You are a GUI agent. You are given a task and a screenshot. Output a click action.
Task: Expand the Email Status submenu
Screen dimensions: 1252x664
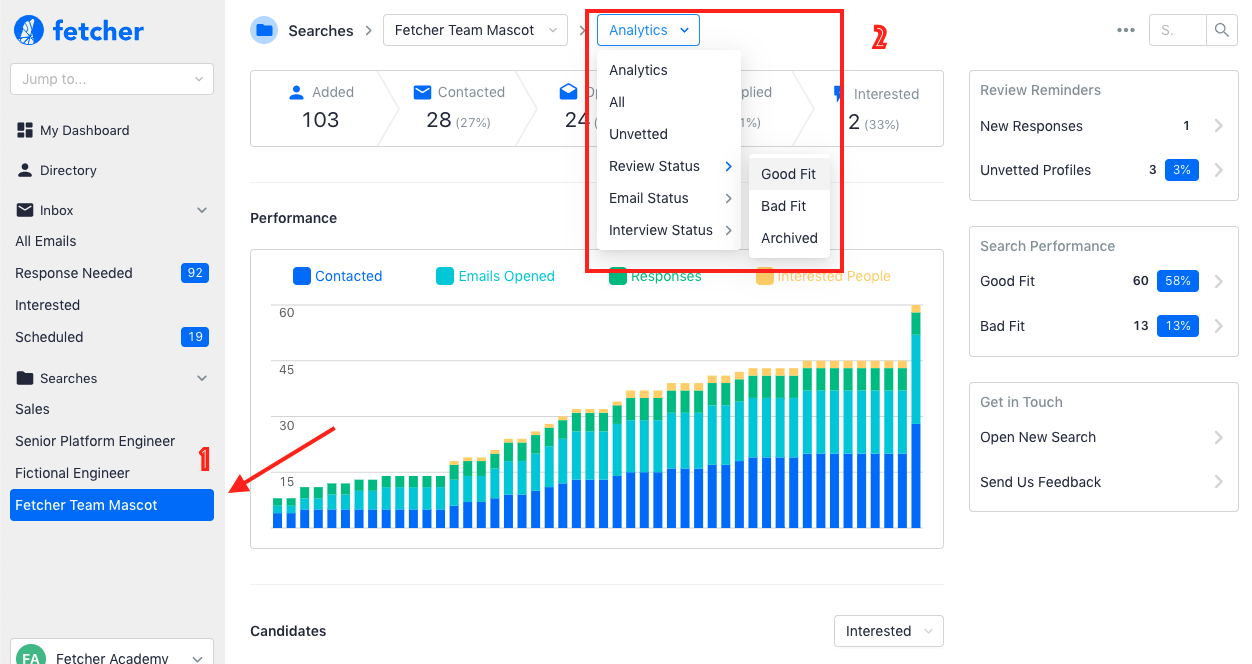click(x=669, y=198)
